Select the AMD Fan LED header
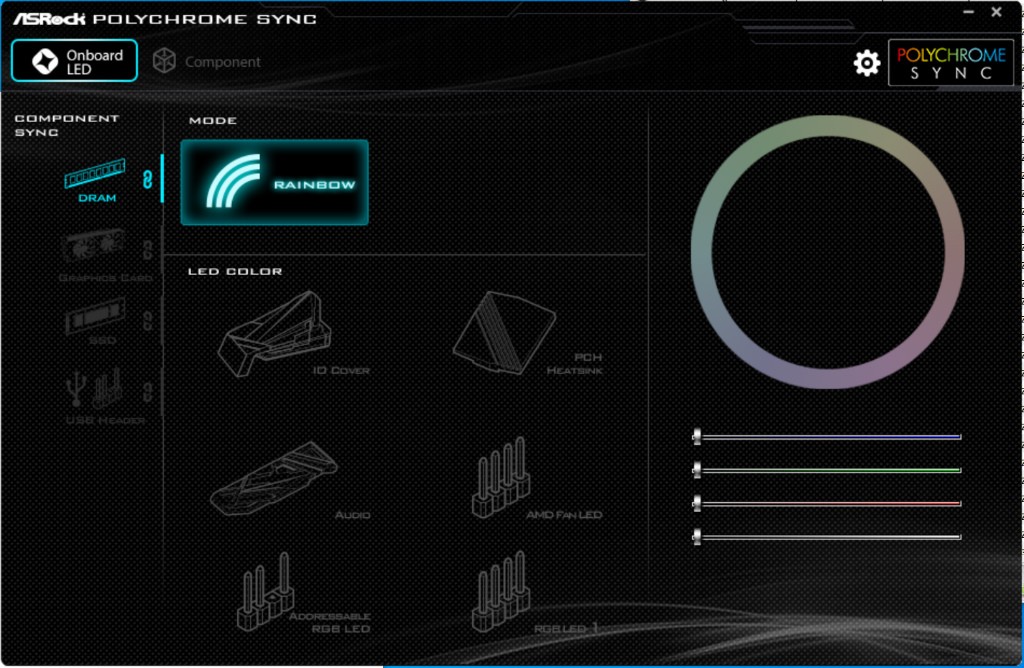Viewport: 1024px width, 668px height. click(x=536, y=479)
